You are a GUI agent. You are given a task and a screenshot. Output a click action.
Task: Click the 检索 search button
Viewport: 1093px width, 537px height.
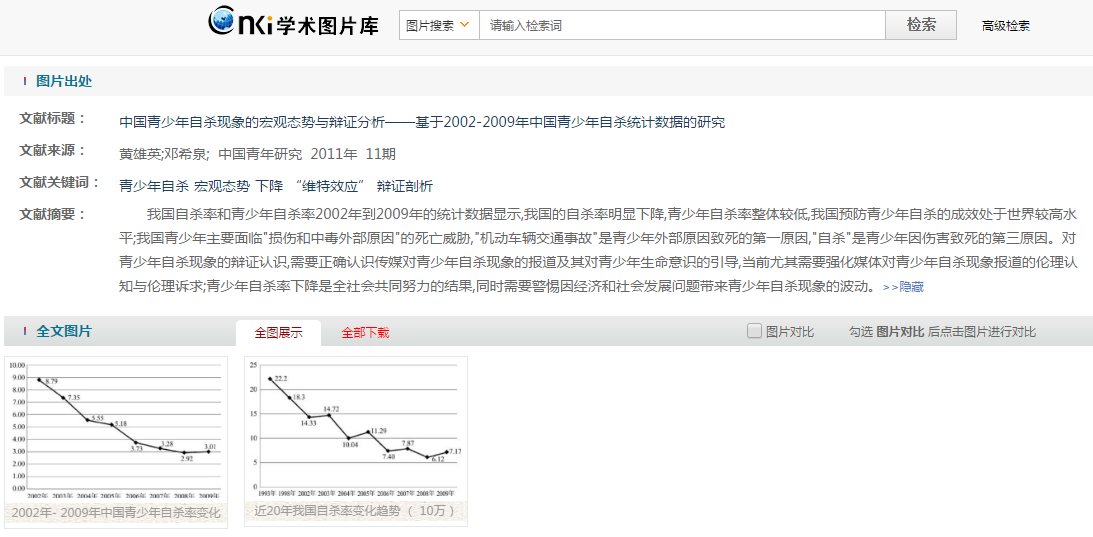coord(921,25)
